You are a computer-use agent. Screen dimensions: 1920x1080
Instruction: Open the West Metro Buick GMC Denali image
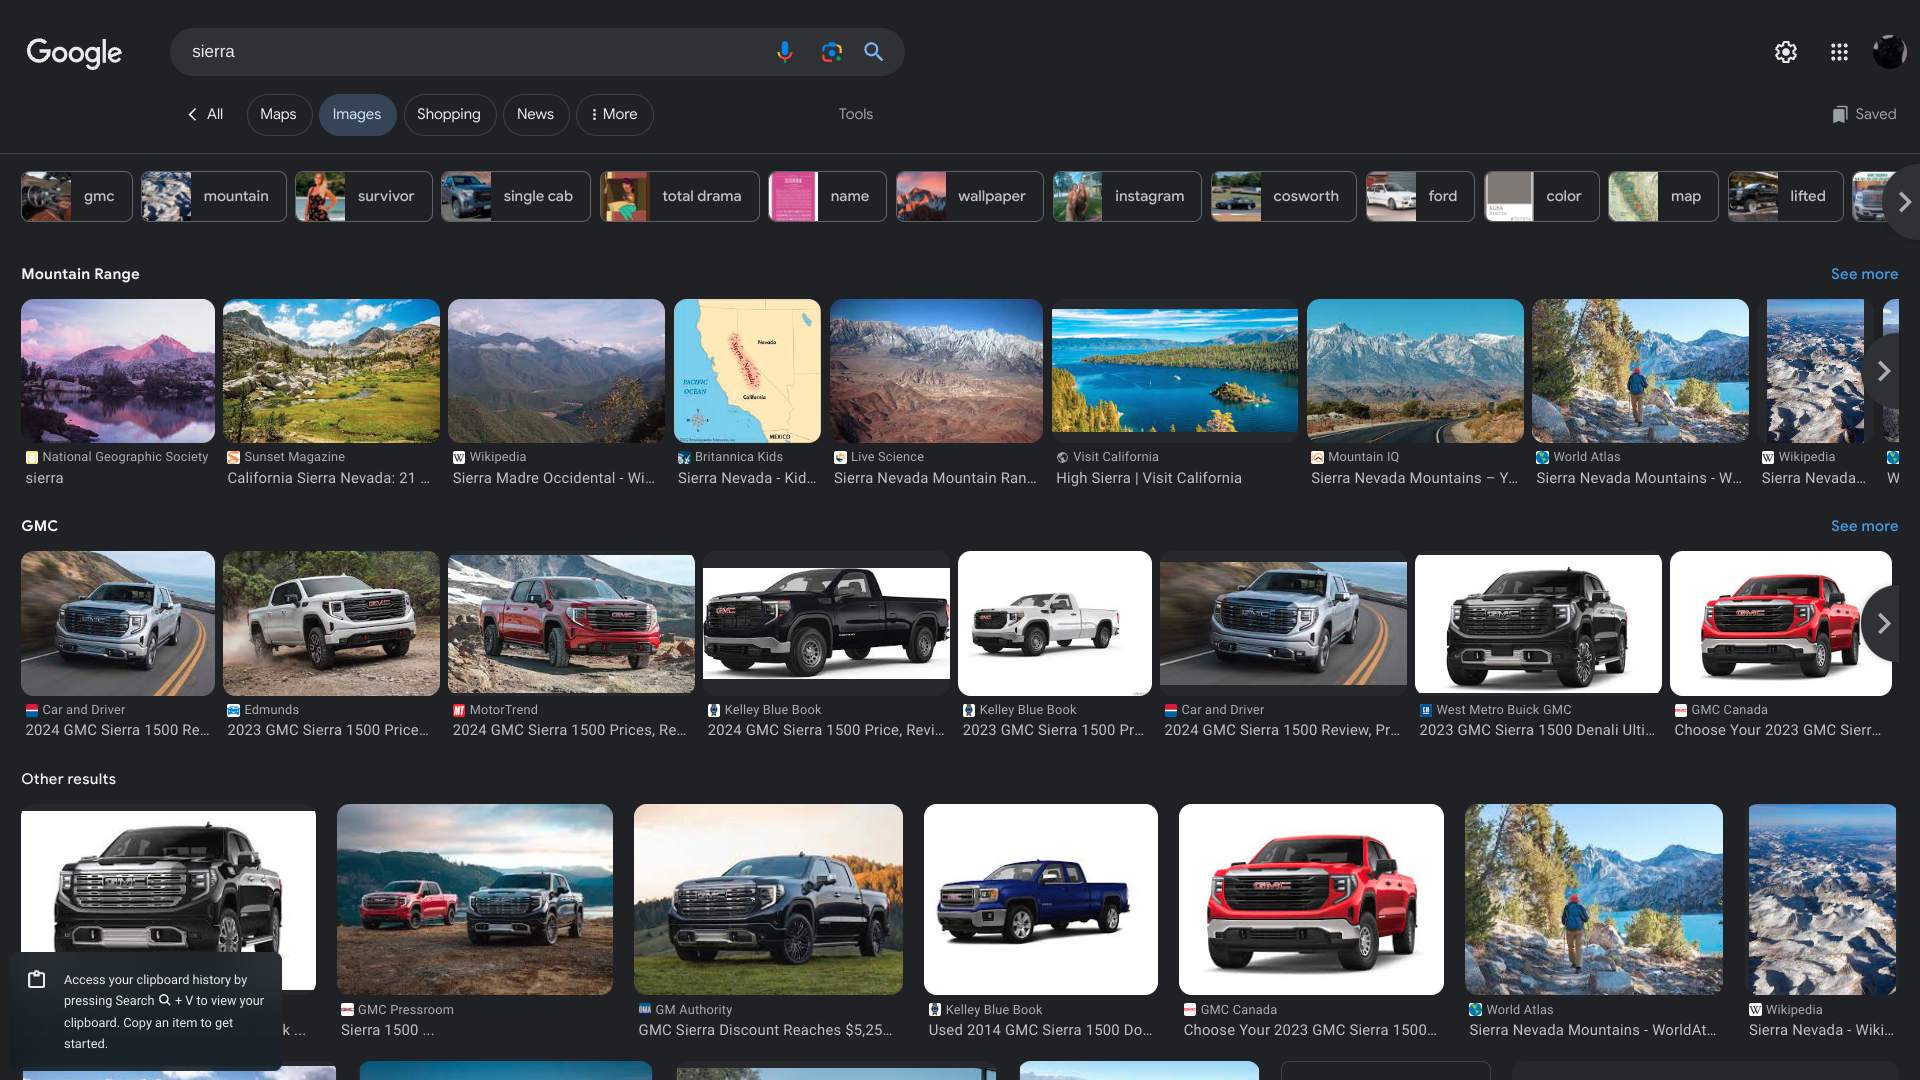coord(1538,623)
